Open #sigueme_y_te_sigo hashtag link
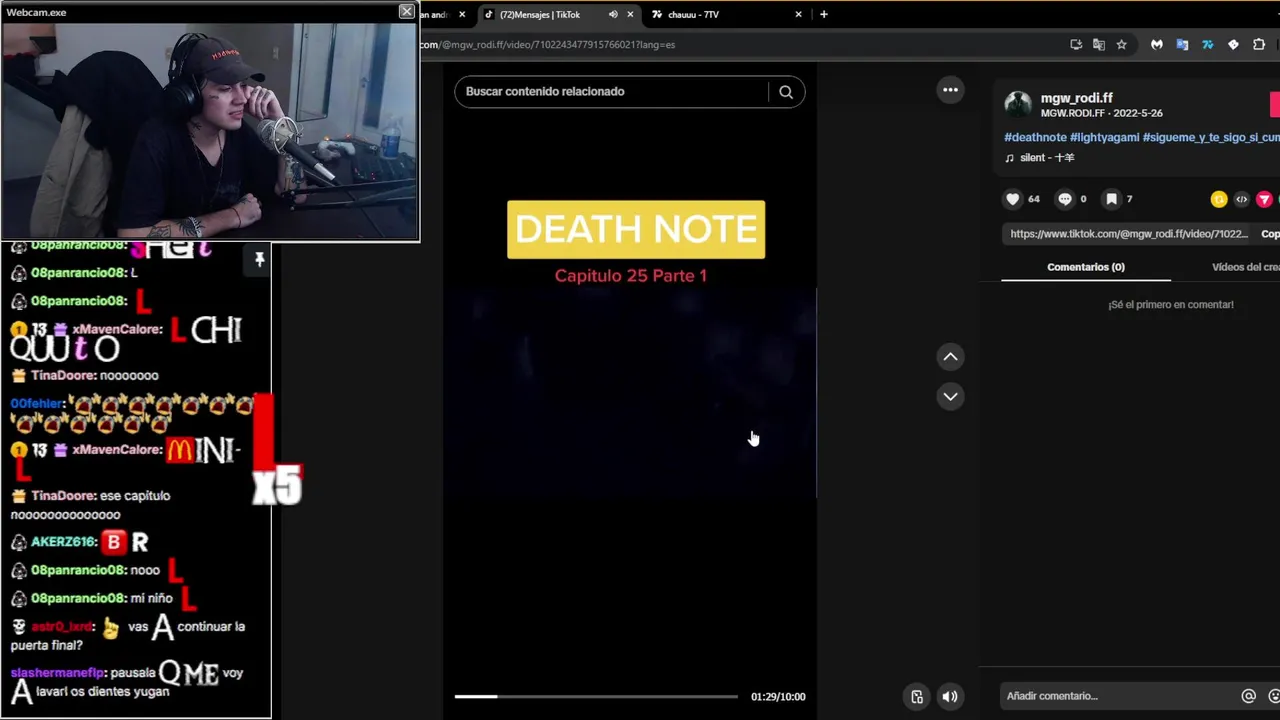The height and width of the screenshot is (720, 1280). 1211,137
